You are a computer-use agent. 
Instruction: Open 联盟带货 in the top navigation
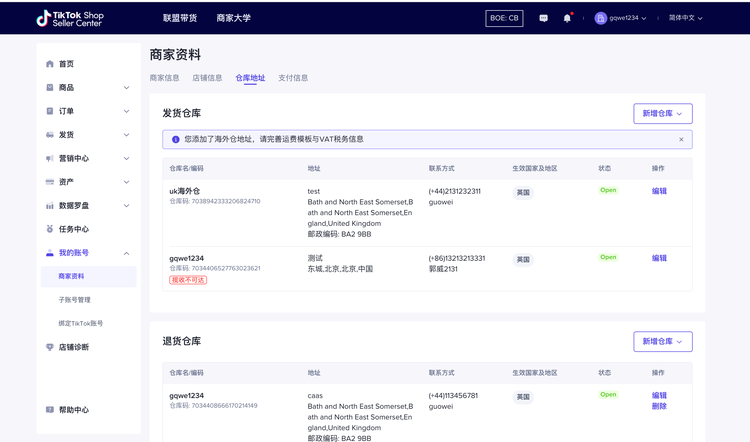(x=180, y=18)
